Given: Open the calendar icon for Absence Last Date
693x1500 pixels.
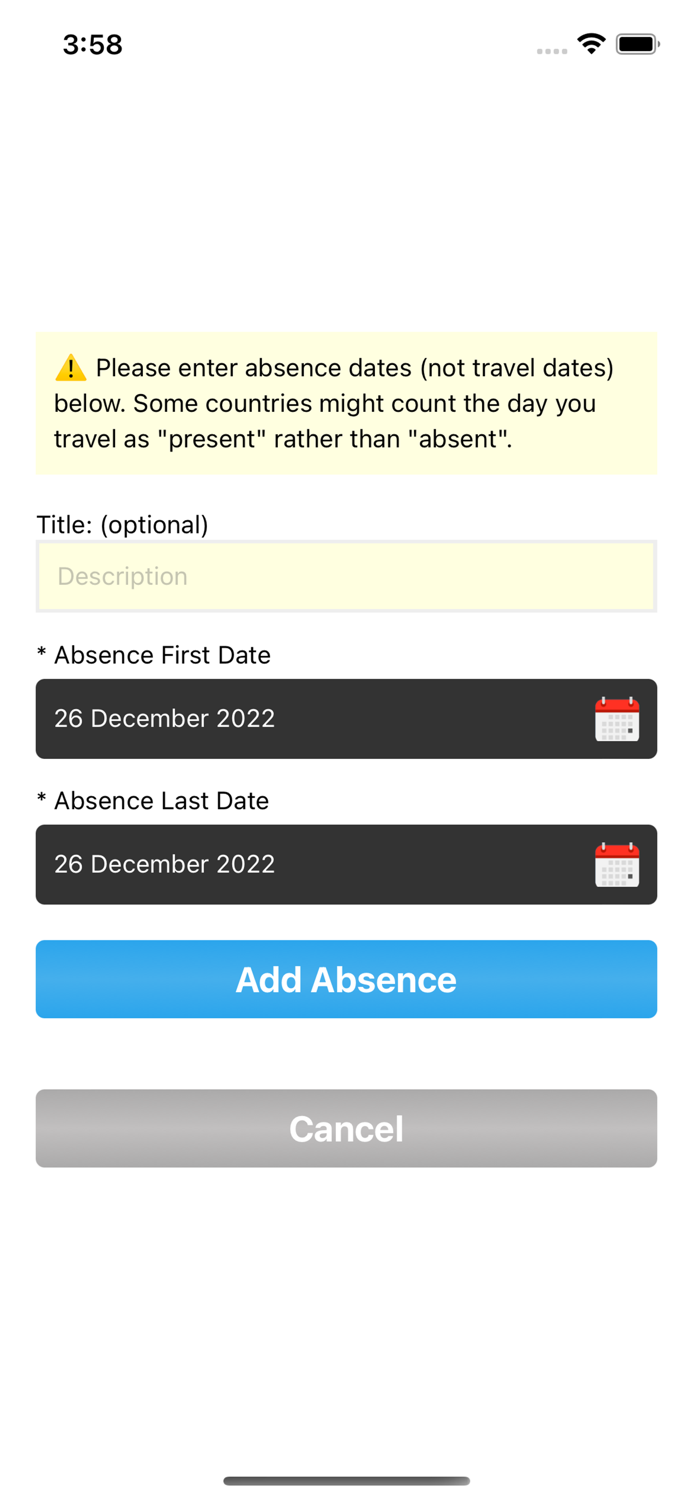Looking at the screenshot, I should point(617,864).
